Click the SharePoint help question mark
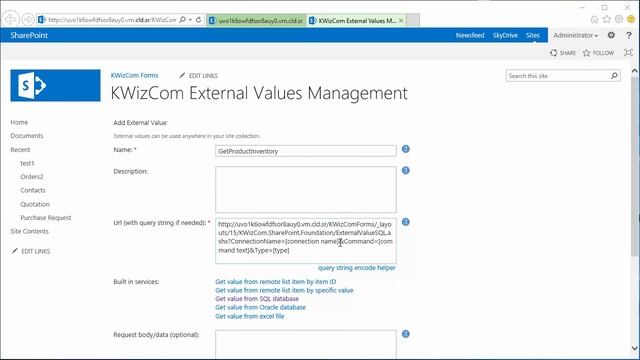640x360 pixels. [629, 36]
